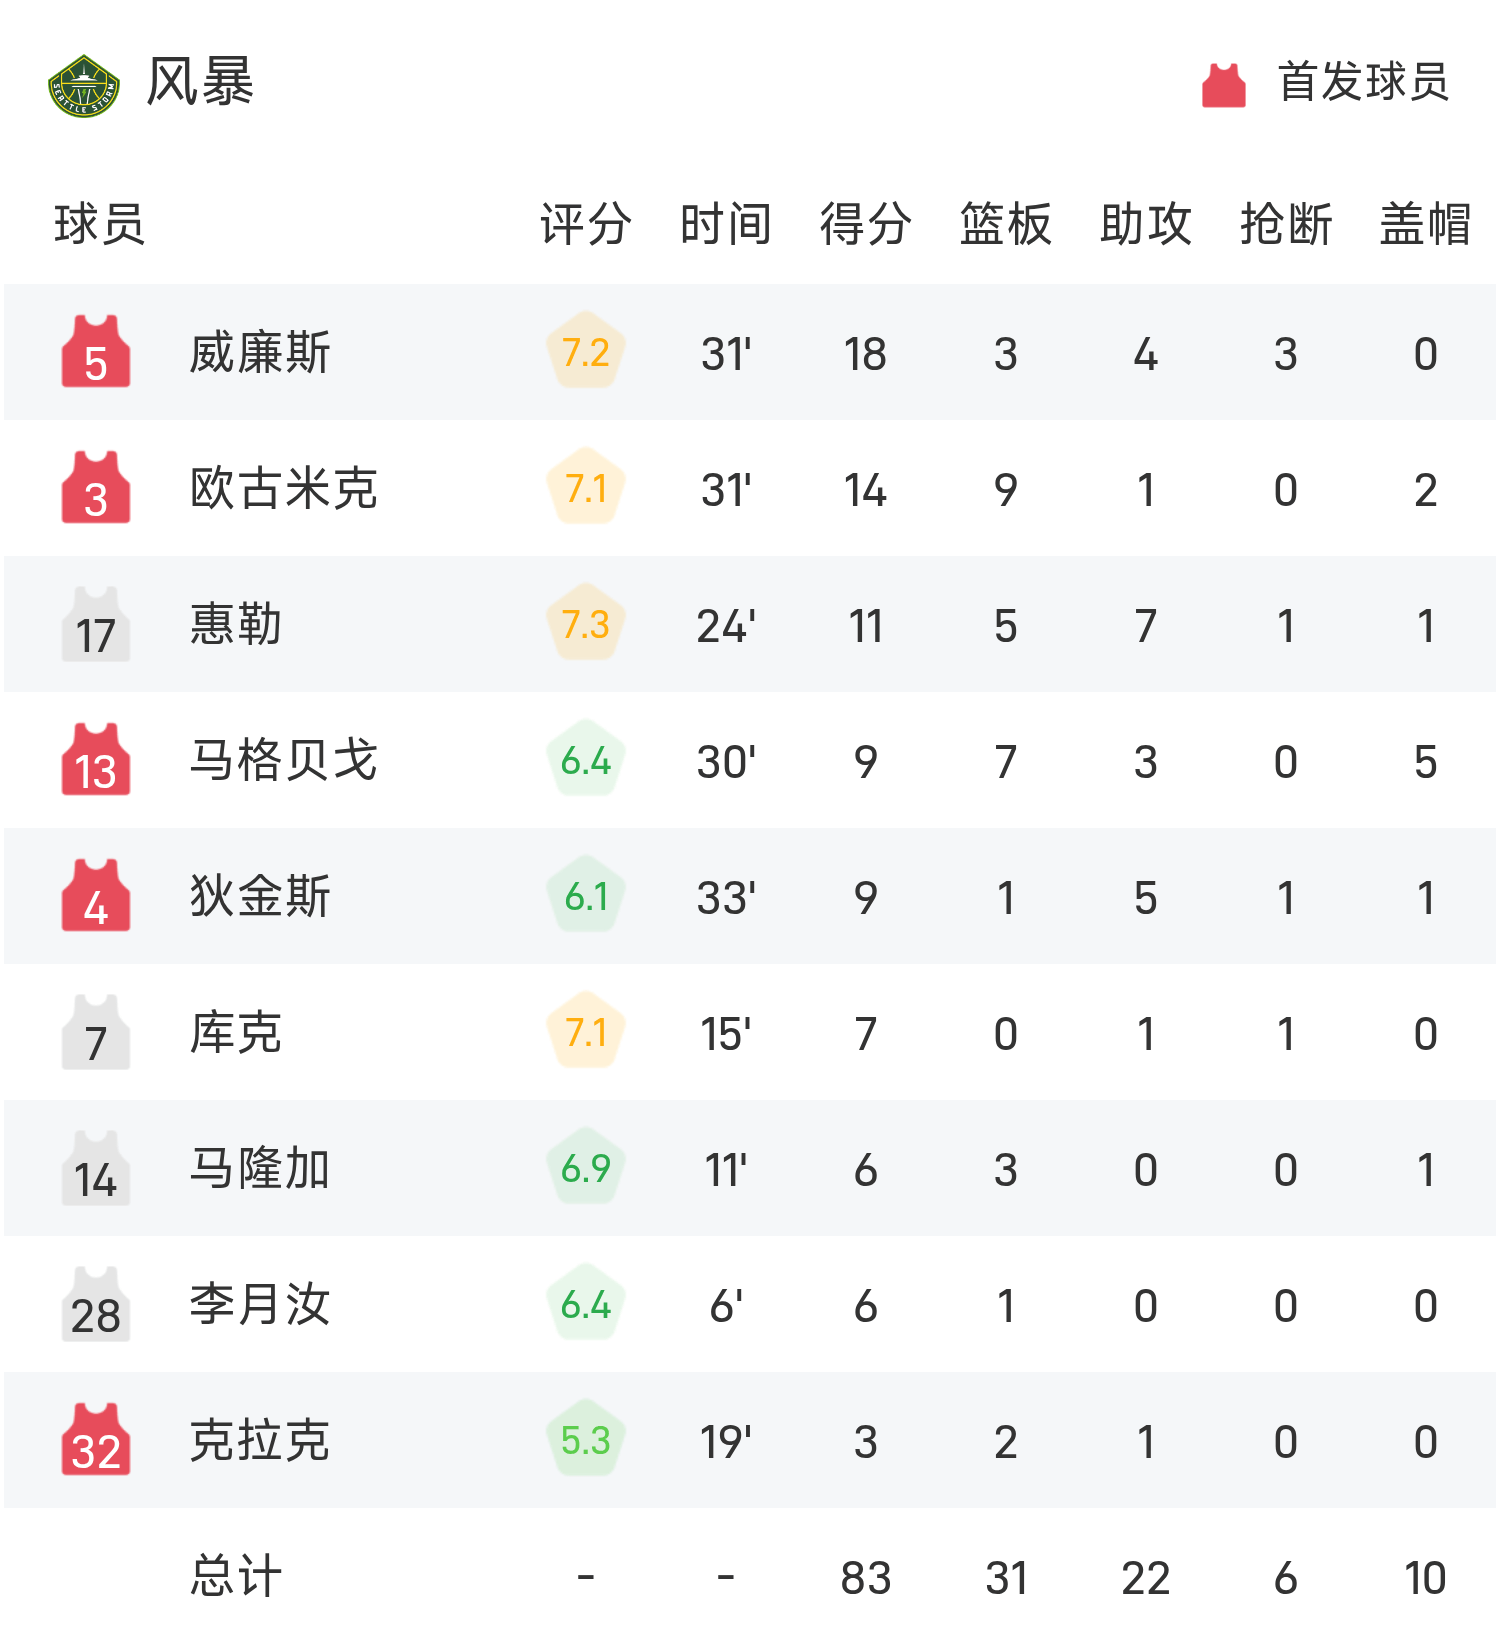Sort by the 得分 column header
Screen dimensions: 1500x1648
point(865,224)
